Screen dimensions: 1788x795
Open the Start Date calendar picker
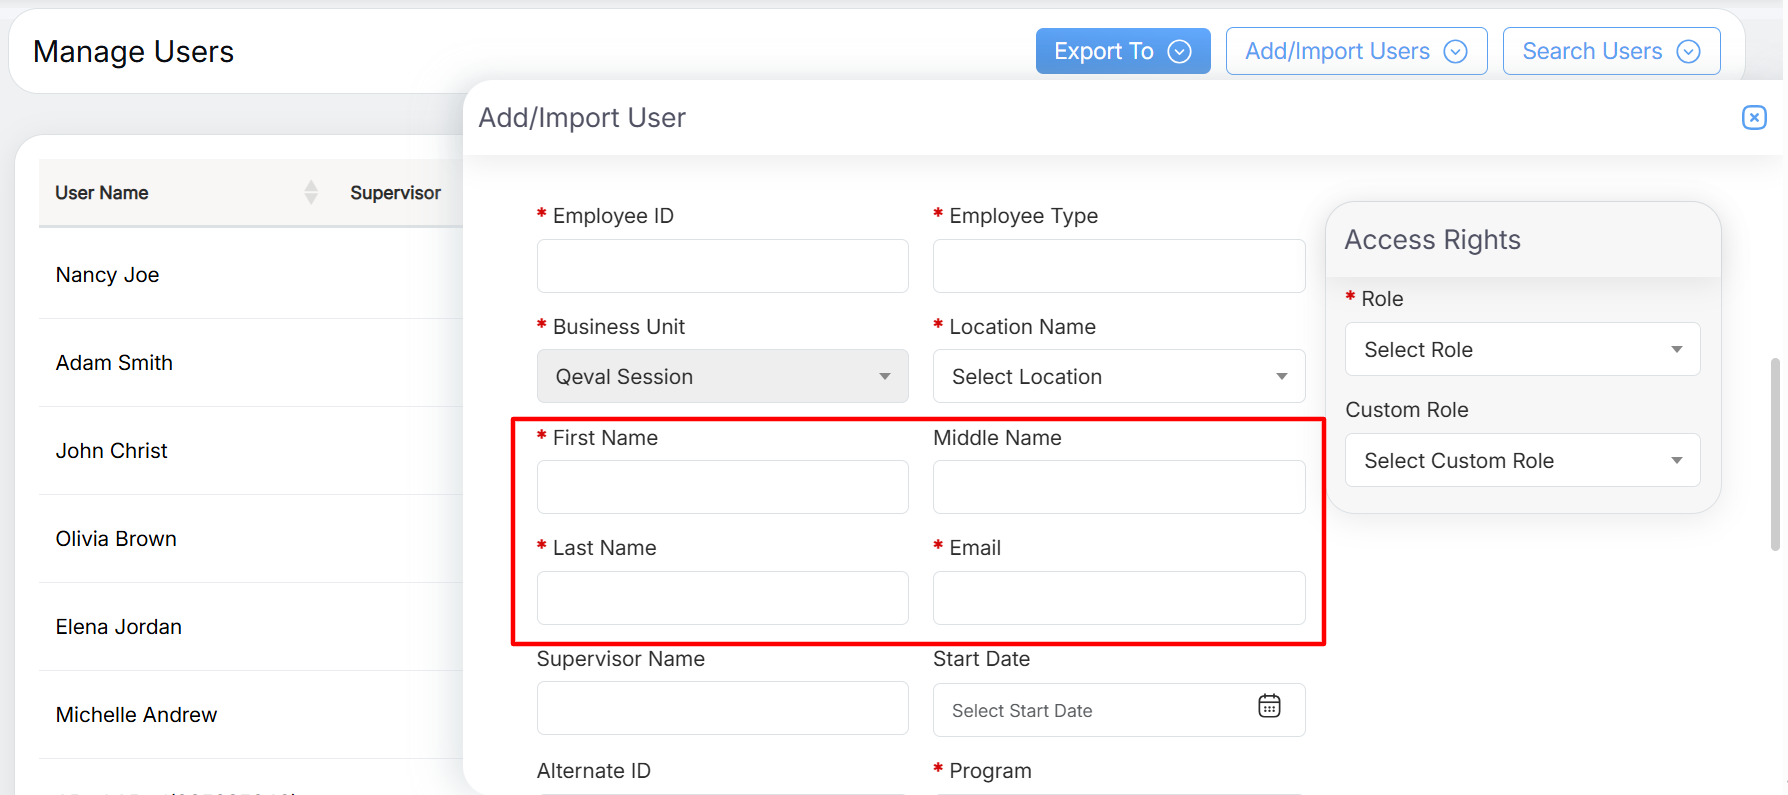pos(1269,707)
